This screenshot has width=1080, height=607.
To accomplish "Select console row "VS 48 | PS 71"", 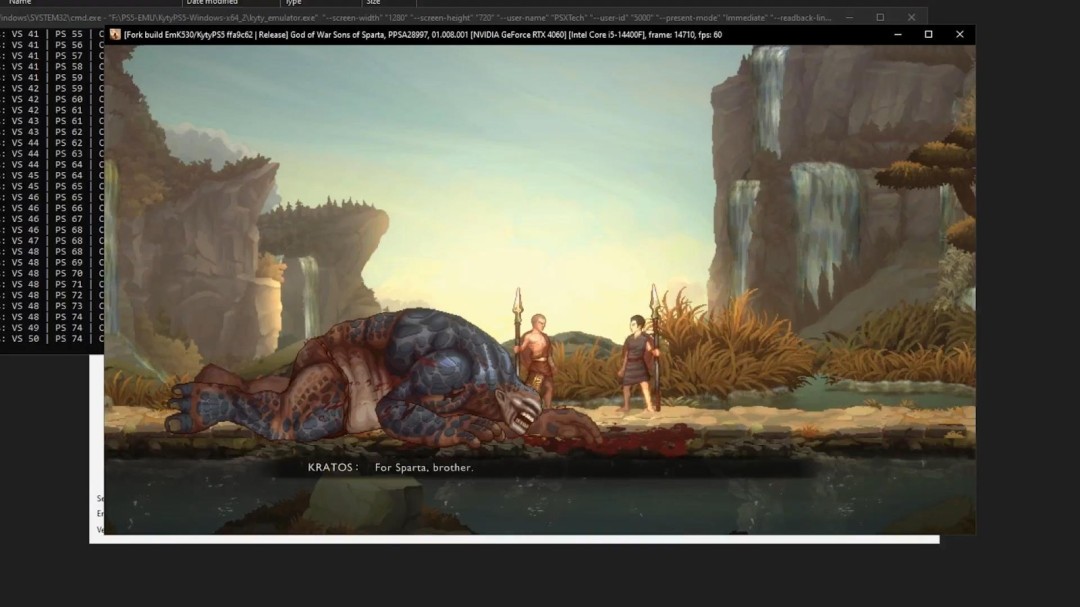I will [52, 284].
